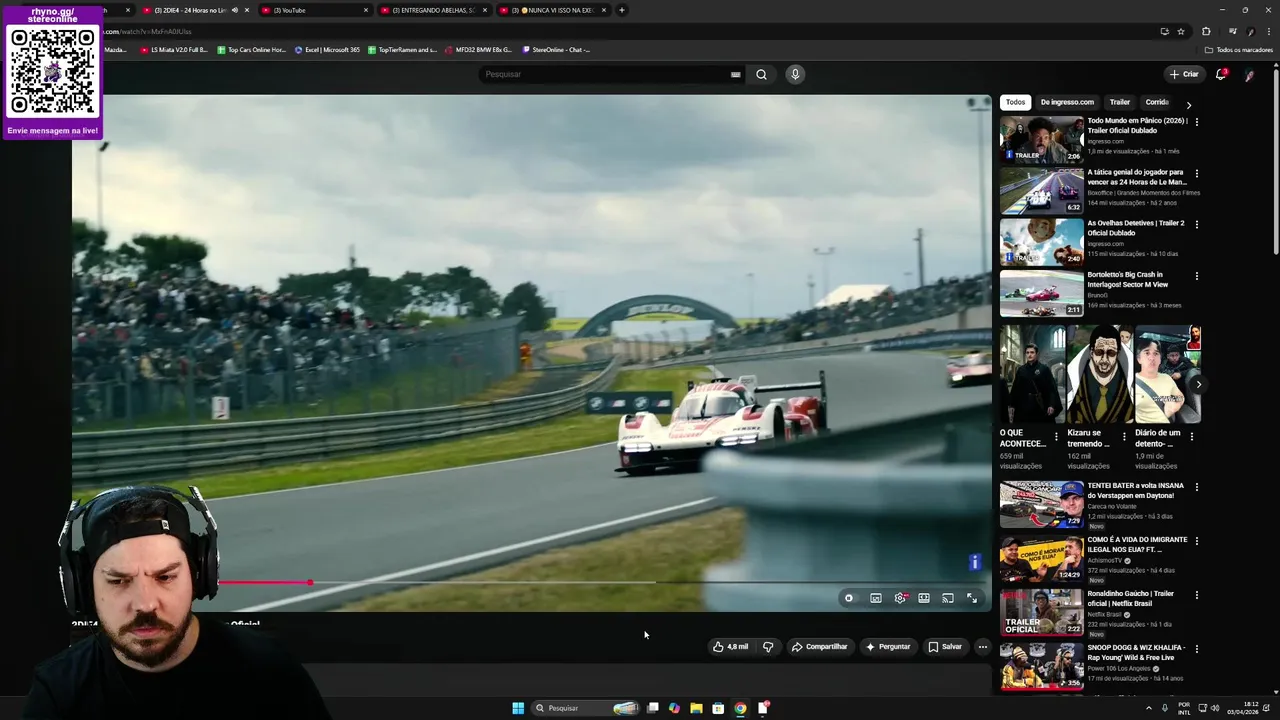Screen dimensions: 1280x720
Task: Like the video with thumbs-up 4,8 mil
Action: pos(730,647)
